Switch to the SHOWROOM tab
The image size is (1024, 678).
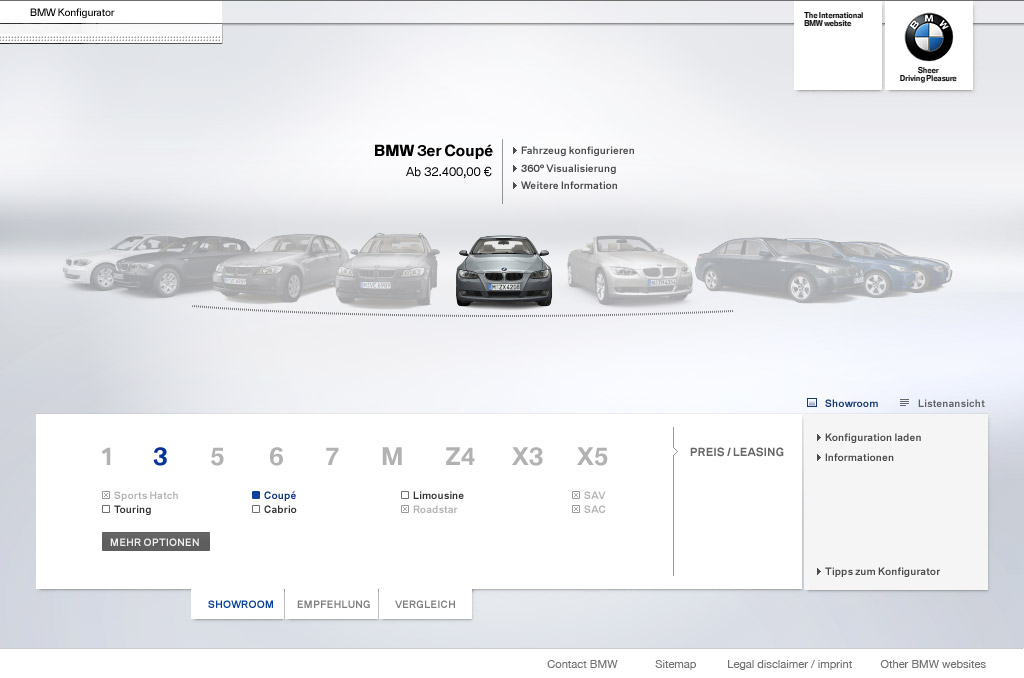[238, 604]
